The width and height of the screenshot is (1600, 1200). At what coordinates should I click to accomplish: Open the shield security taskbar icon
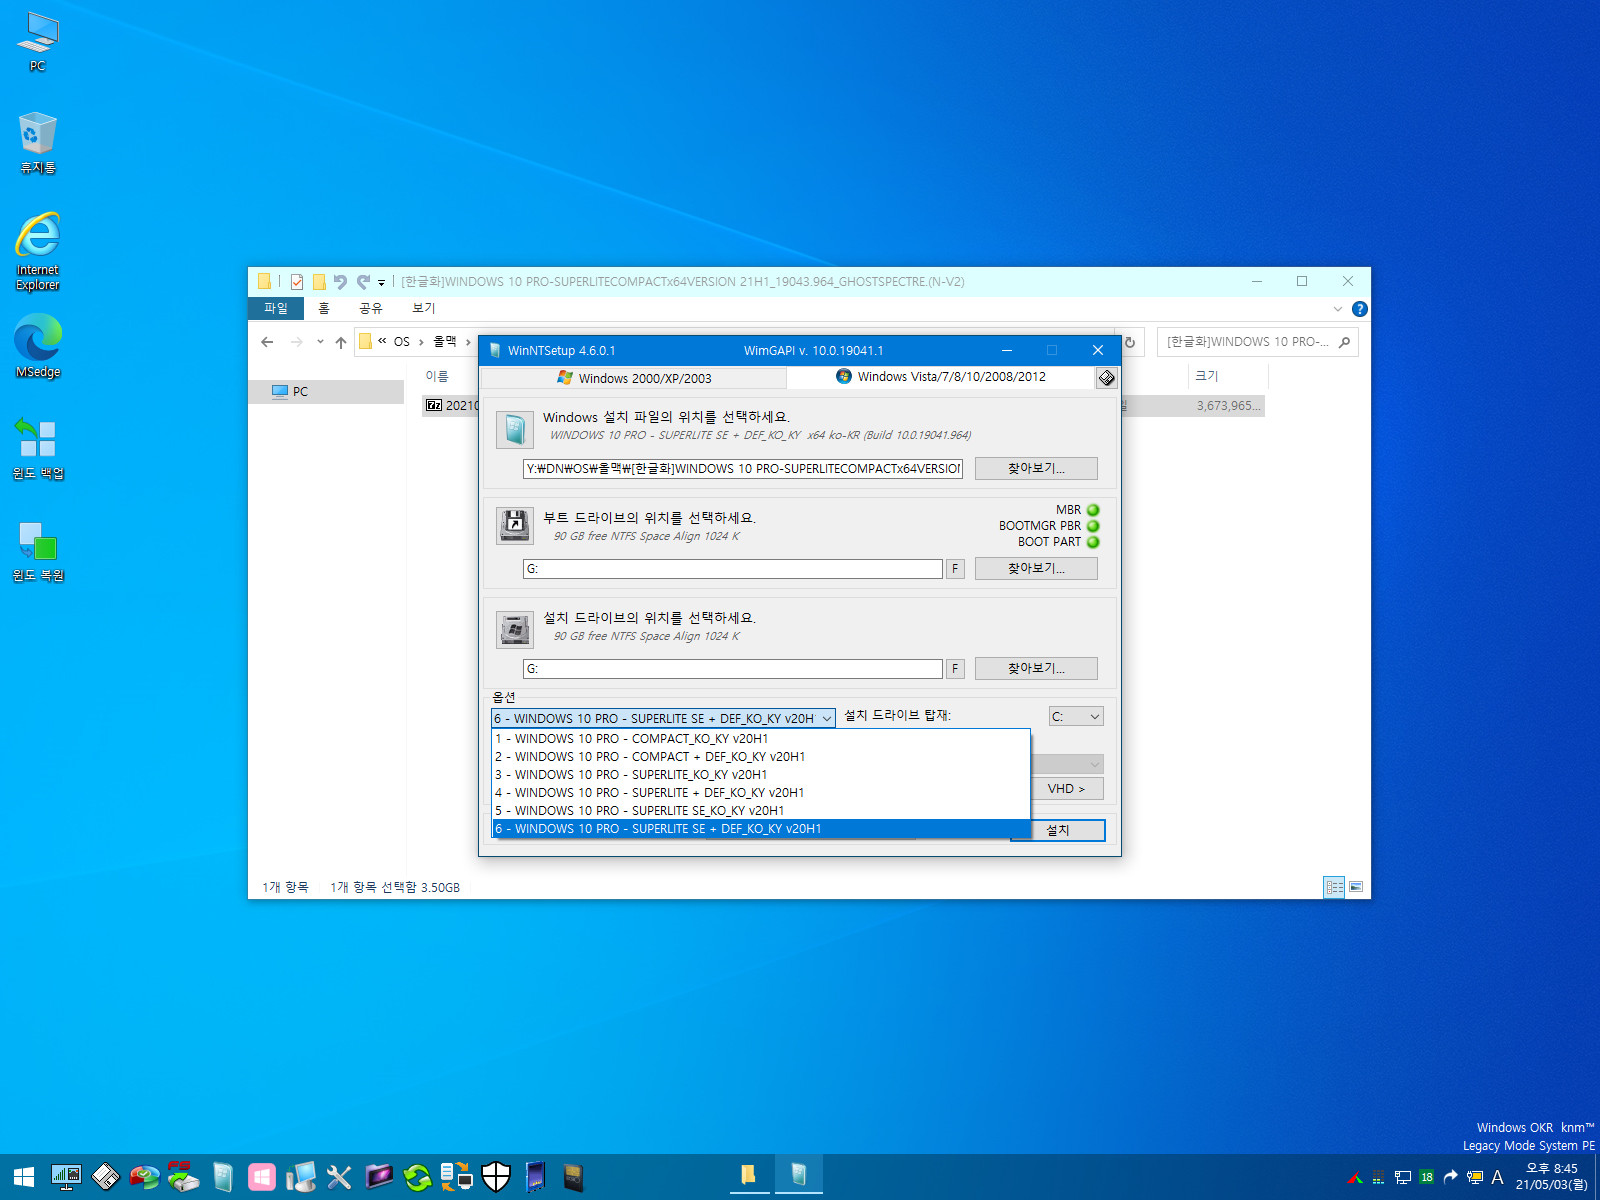pyautogui.click(x=496, y=1177)
